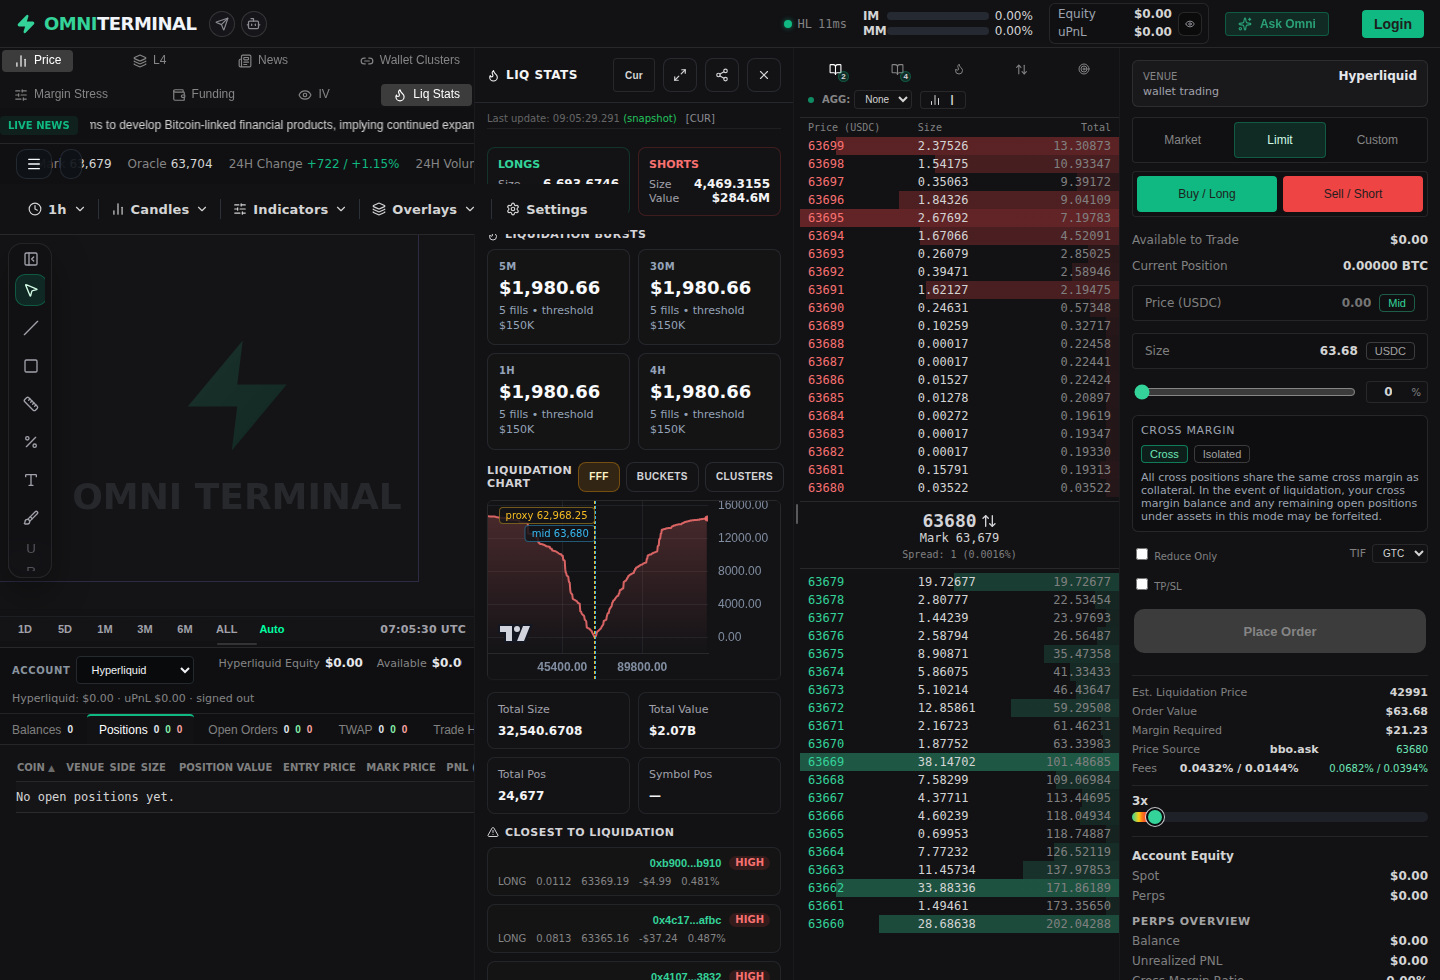This screenshot has width=1440, height=980.
Task: Open the Account Hyperliquid dropdown
Action: tap(135, 670)
